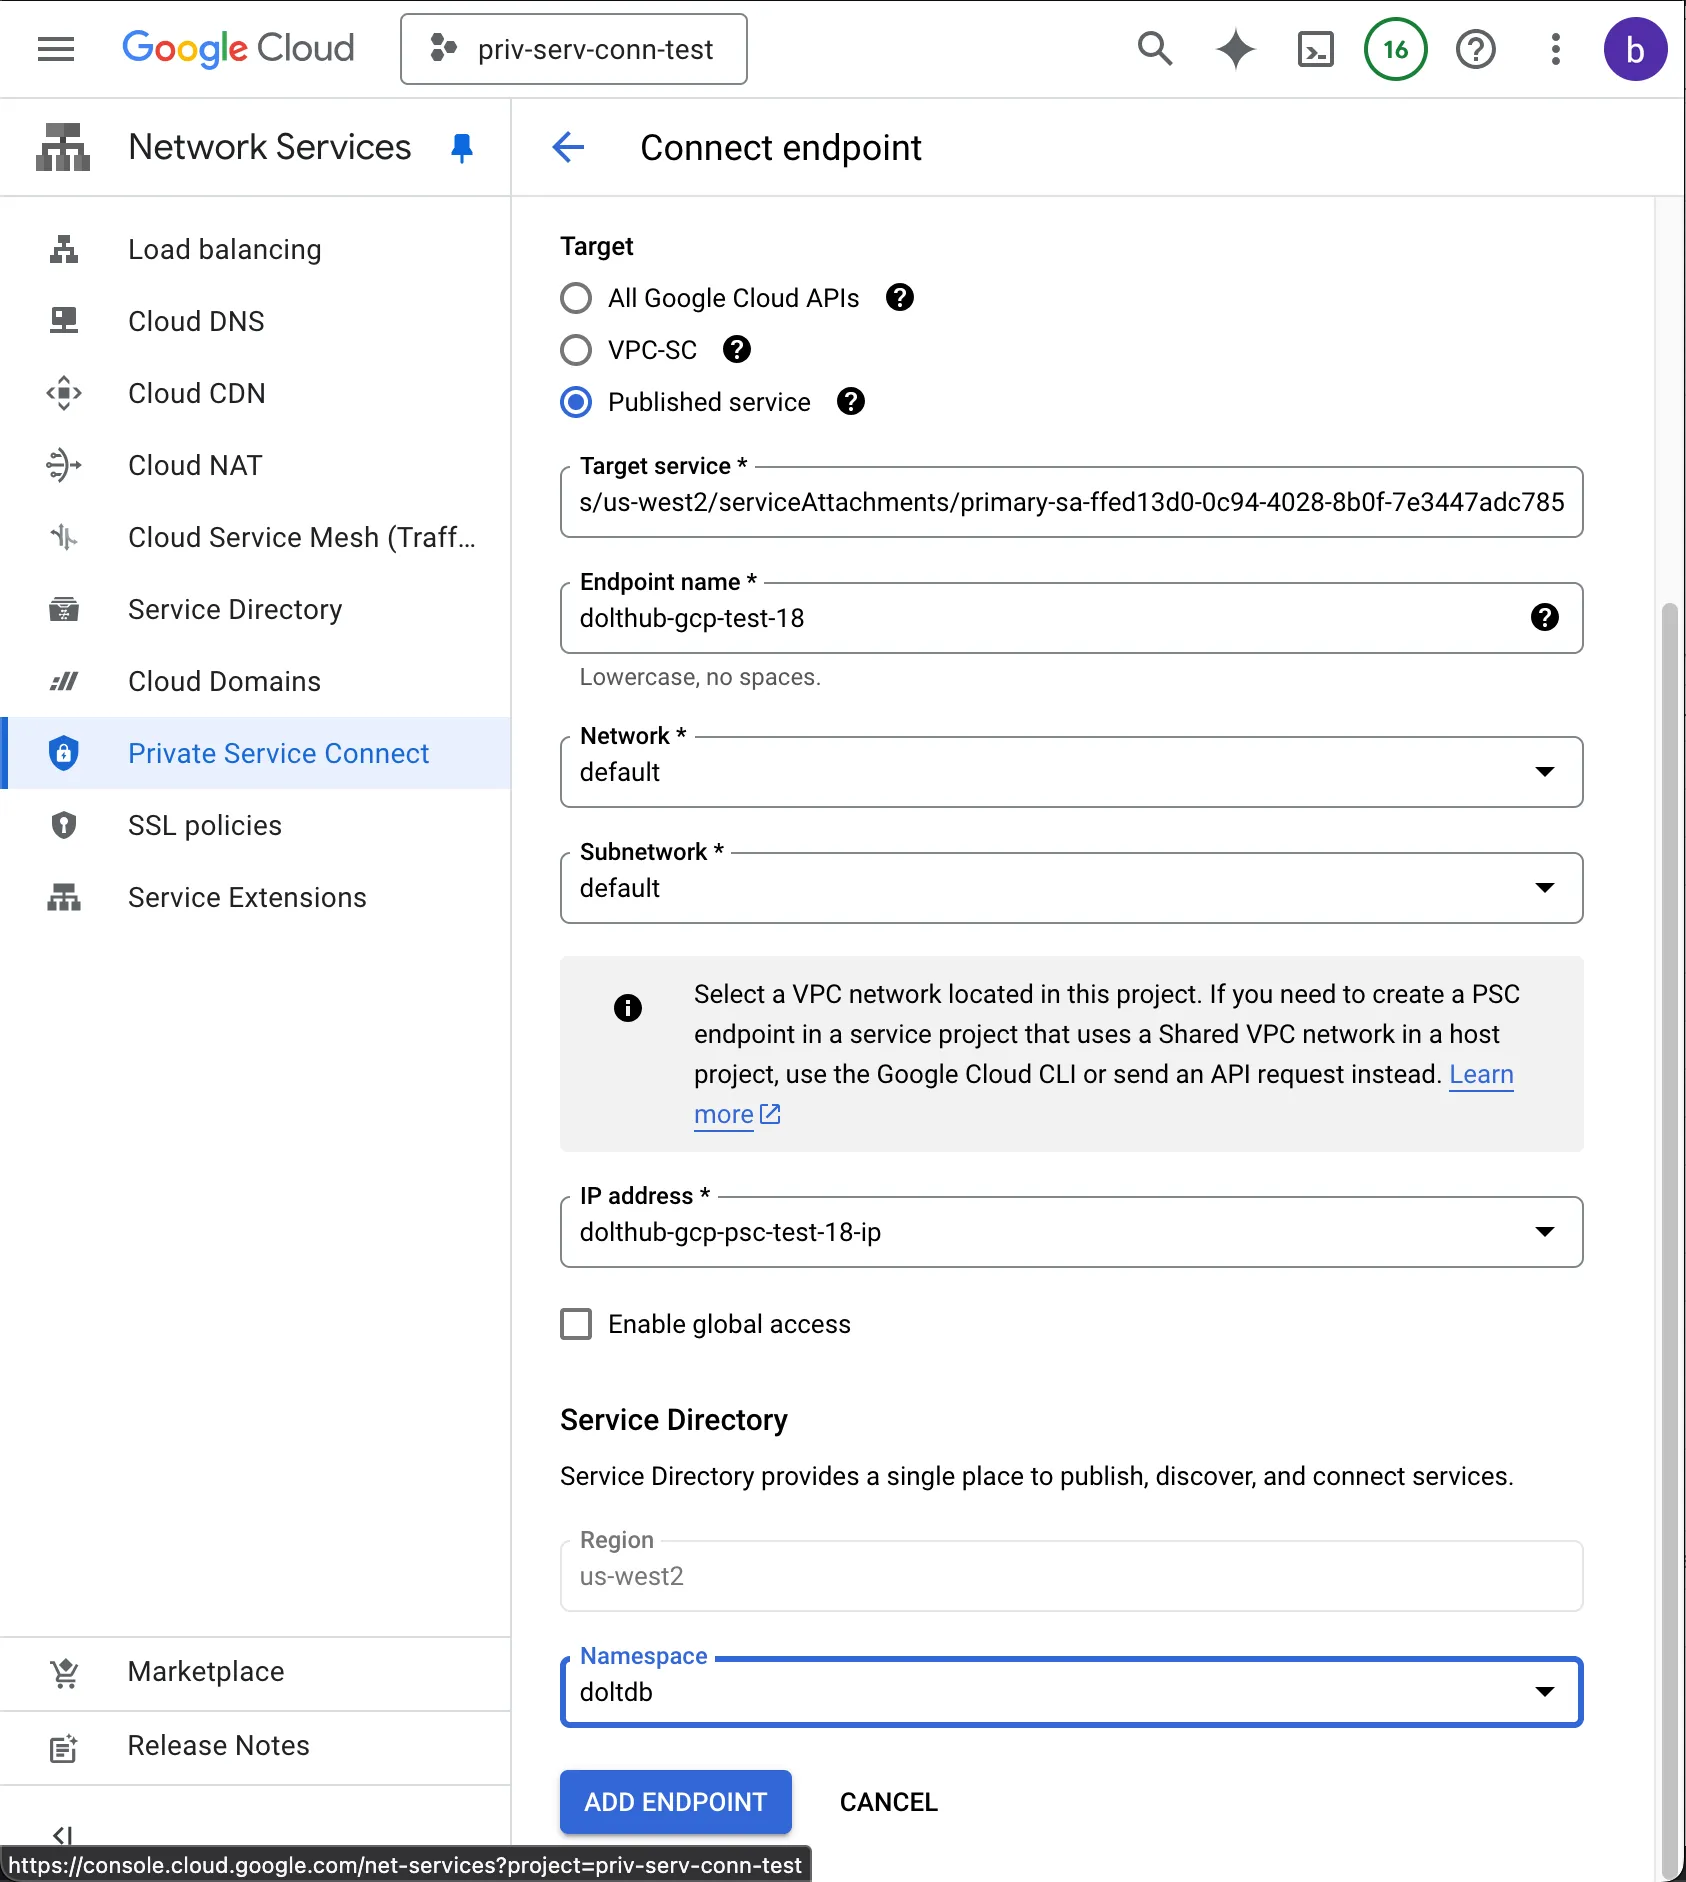Screen dimensions: 1686x1882
Task: Select the All Google Cloud APIs target
Action: coord(576,297)
